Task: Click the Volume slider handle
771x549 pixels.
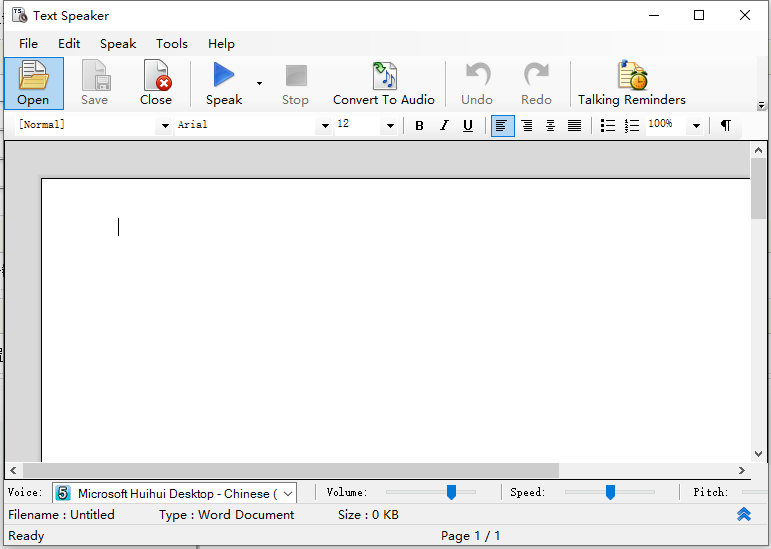Action: coord(451,492)
